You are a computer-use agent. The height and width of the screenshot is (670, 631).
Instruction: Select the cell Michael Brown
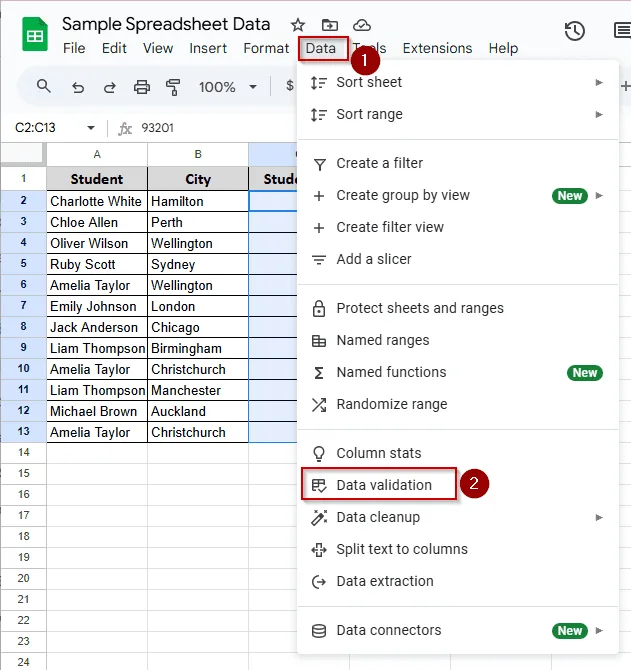click(x=97, y=411)
